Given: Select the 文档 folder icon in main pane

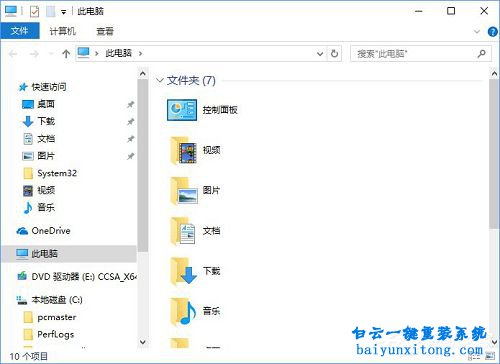Looking at the screenshot, I should click(183, 231).
